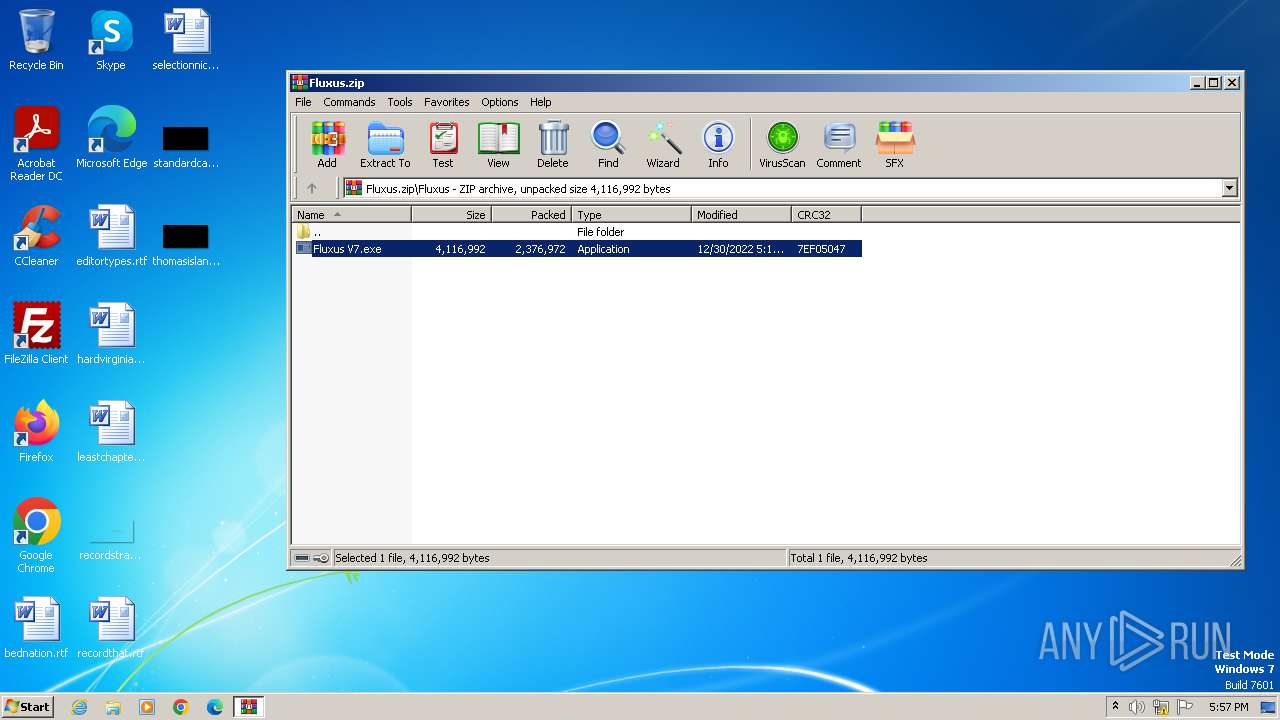The height and width of the screenshot is (720, 1280).
Task: Click the archive path address field
Action: point(781,188)
